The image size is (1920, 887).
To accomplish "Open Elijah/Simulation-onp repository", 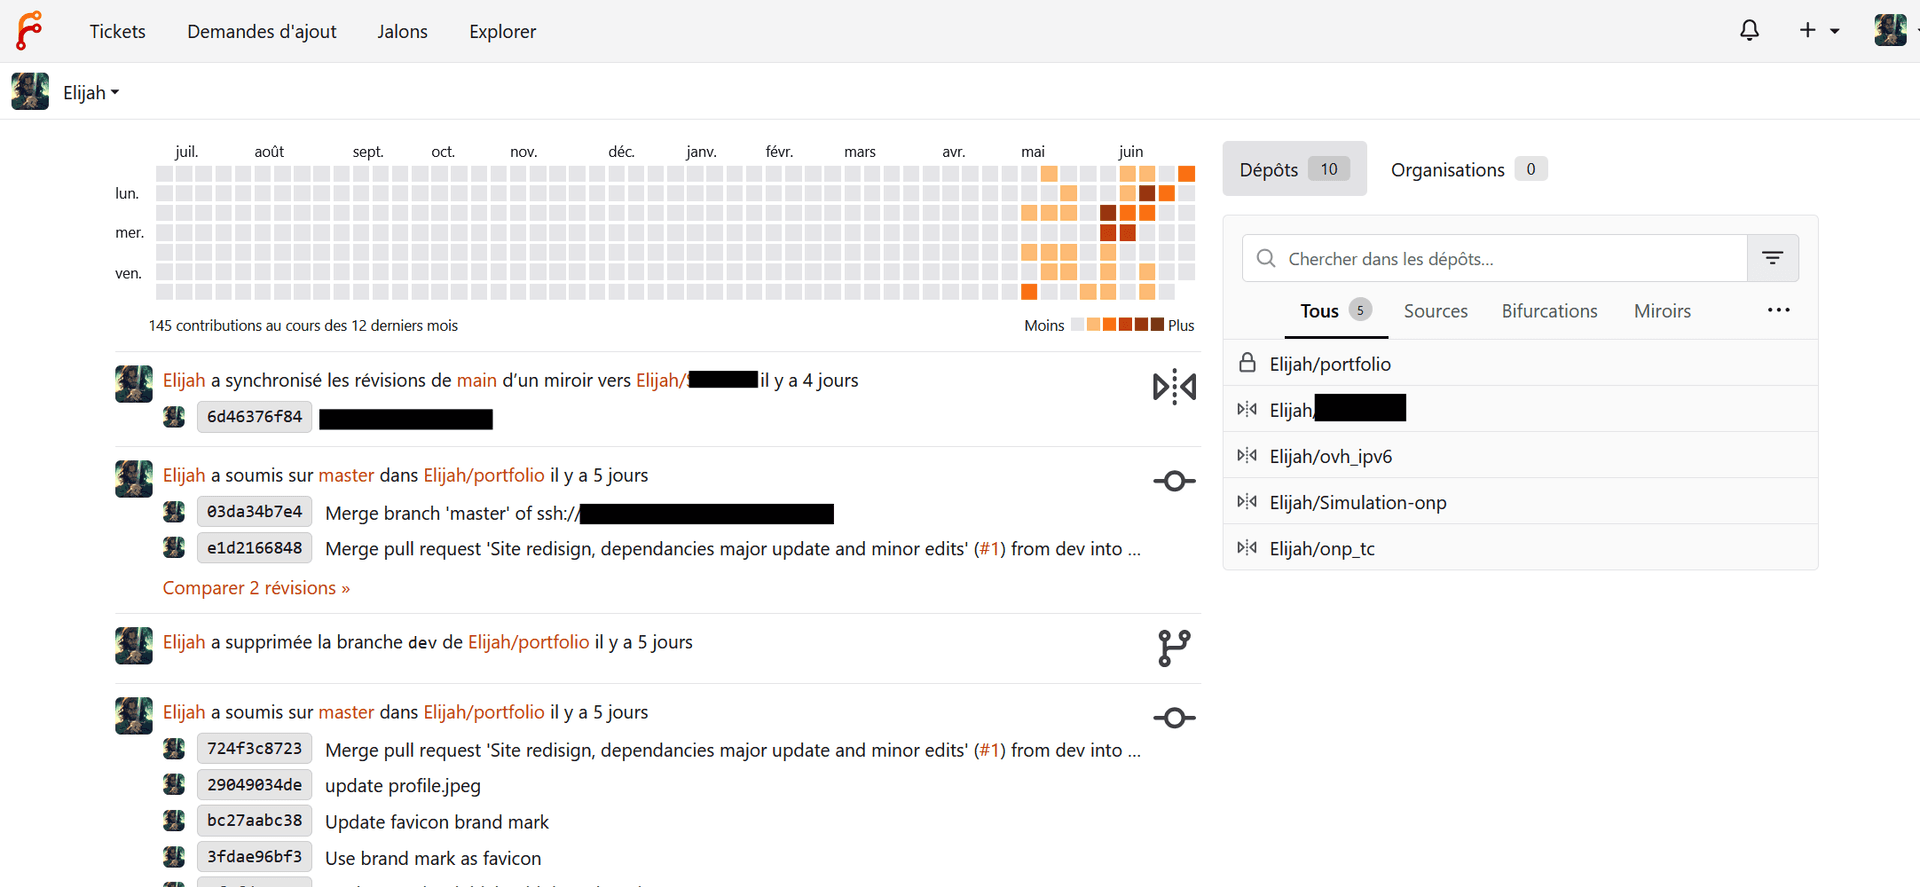I will [1357, 502].
